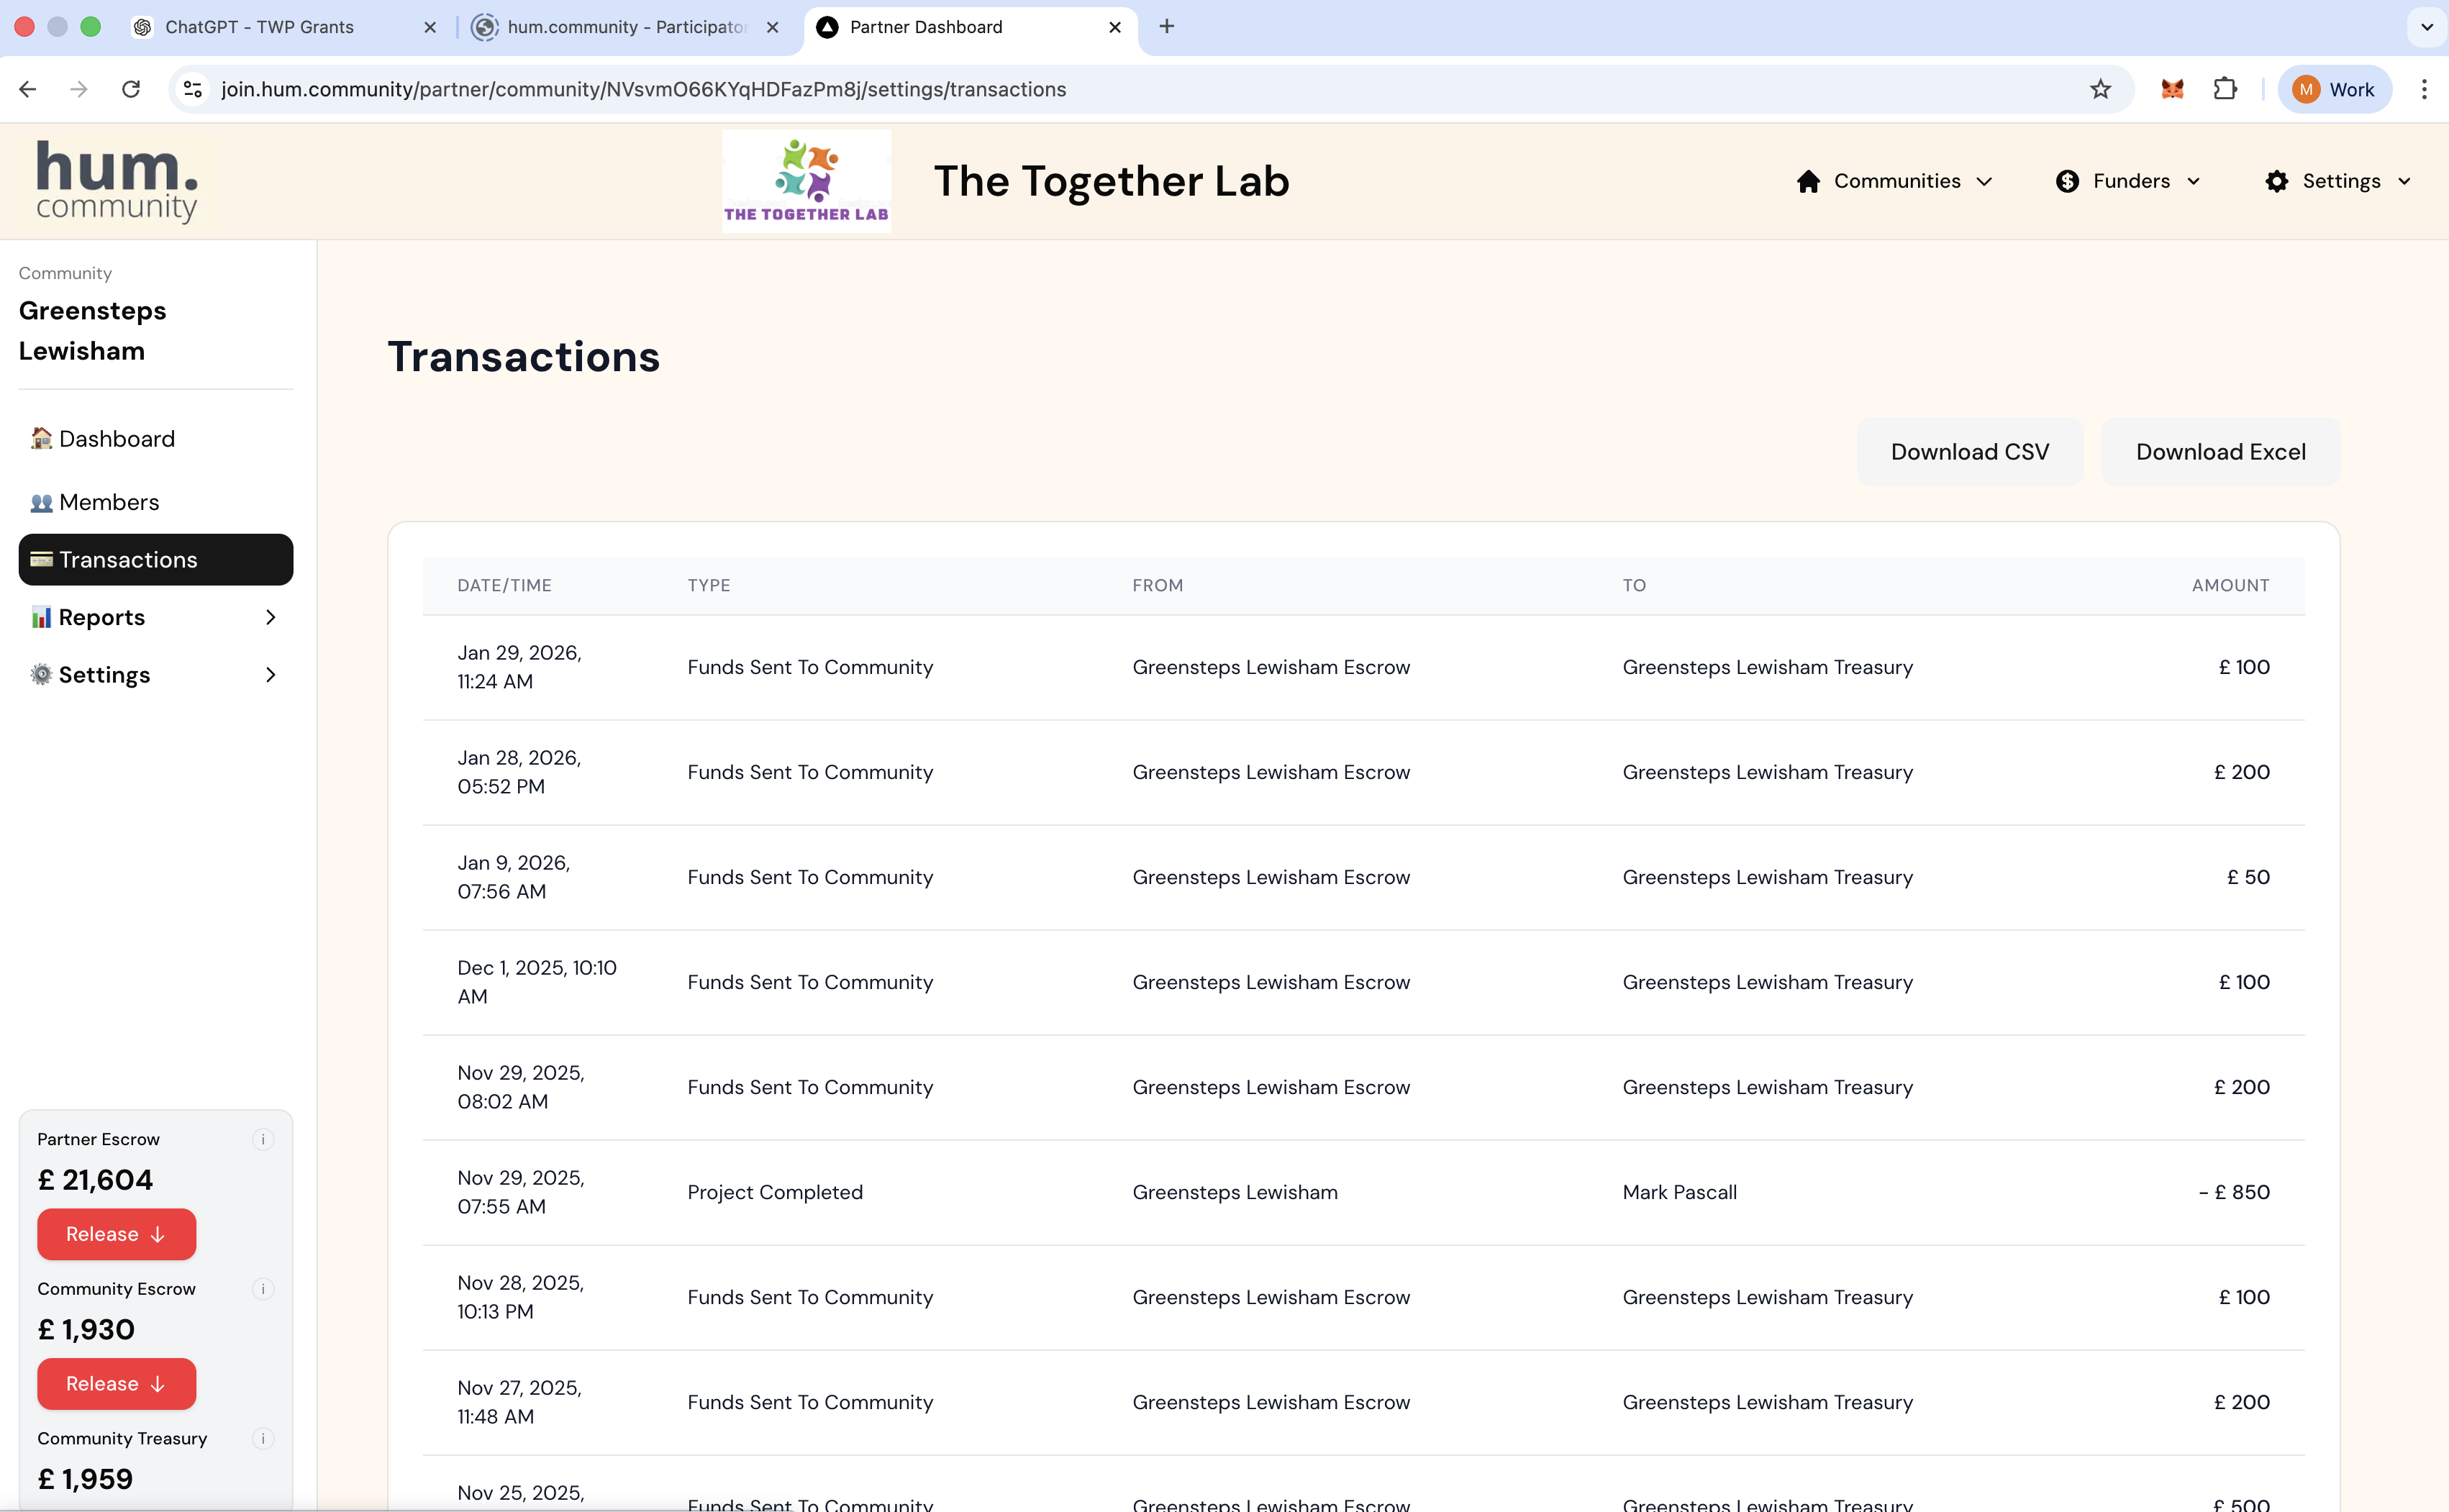
Task: Click the Transactions wallet icon
Action: tap(41, 559)
